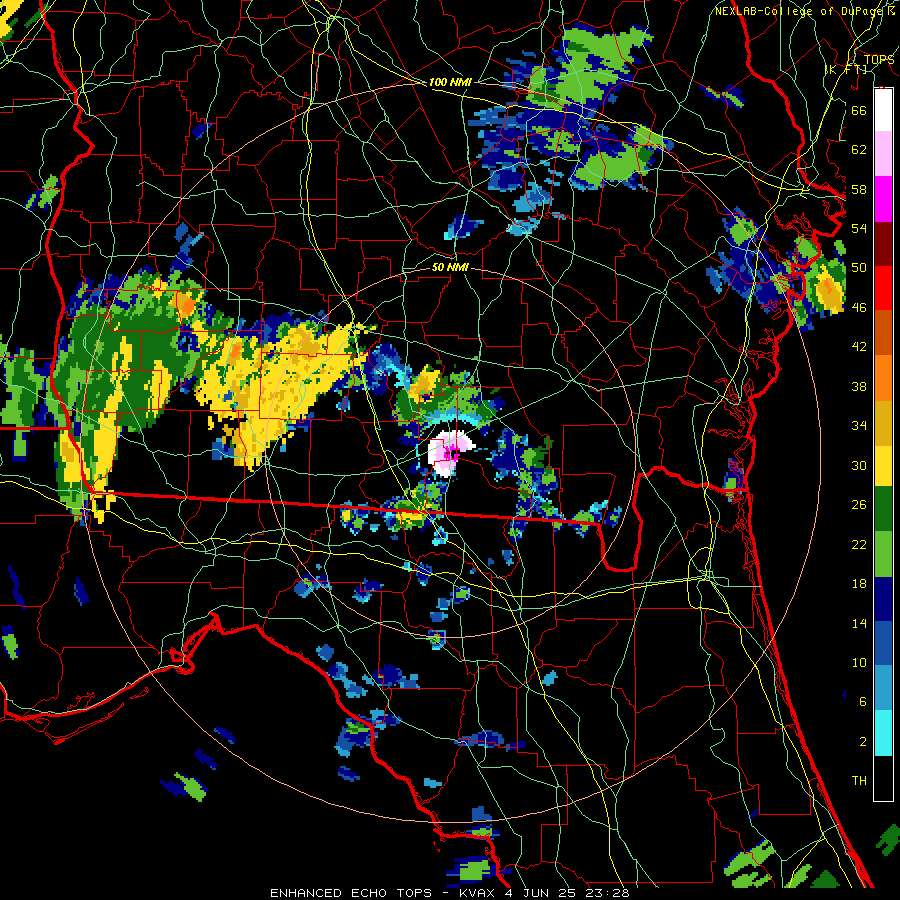Select legend value "50"

[x=859, y=268]
